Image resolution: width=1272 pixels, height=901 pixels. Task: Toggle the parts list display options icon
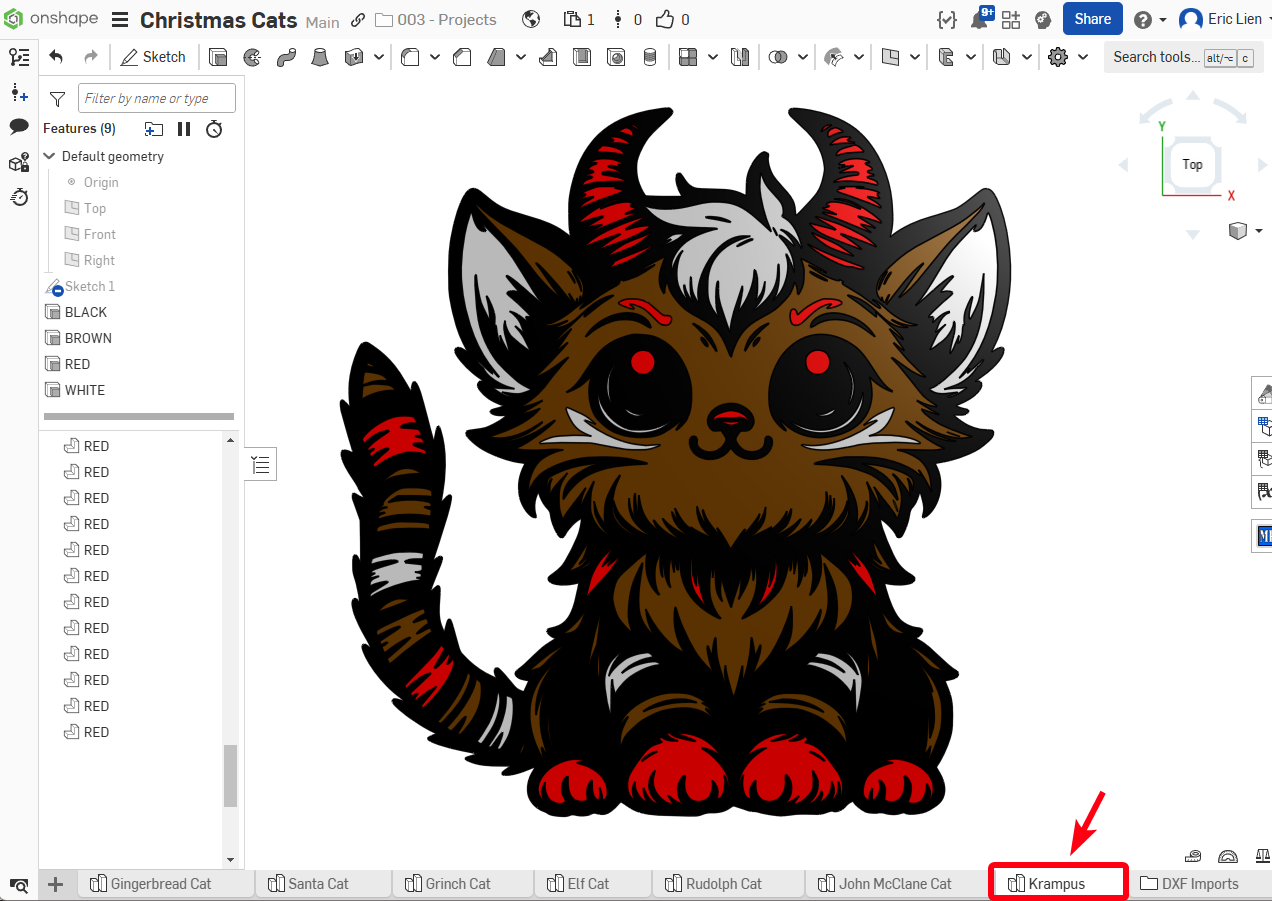(x=260, y=464)
